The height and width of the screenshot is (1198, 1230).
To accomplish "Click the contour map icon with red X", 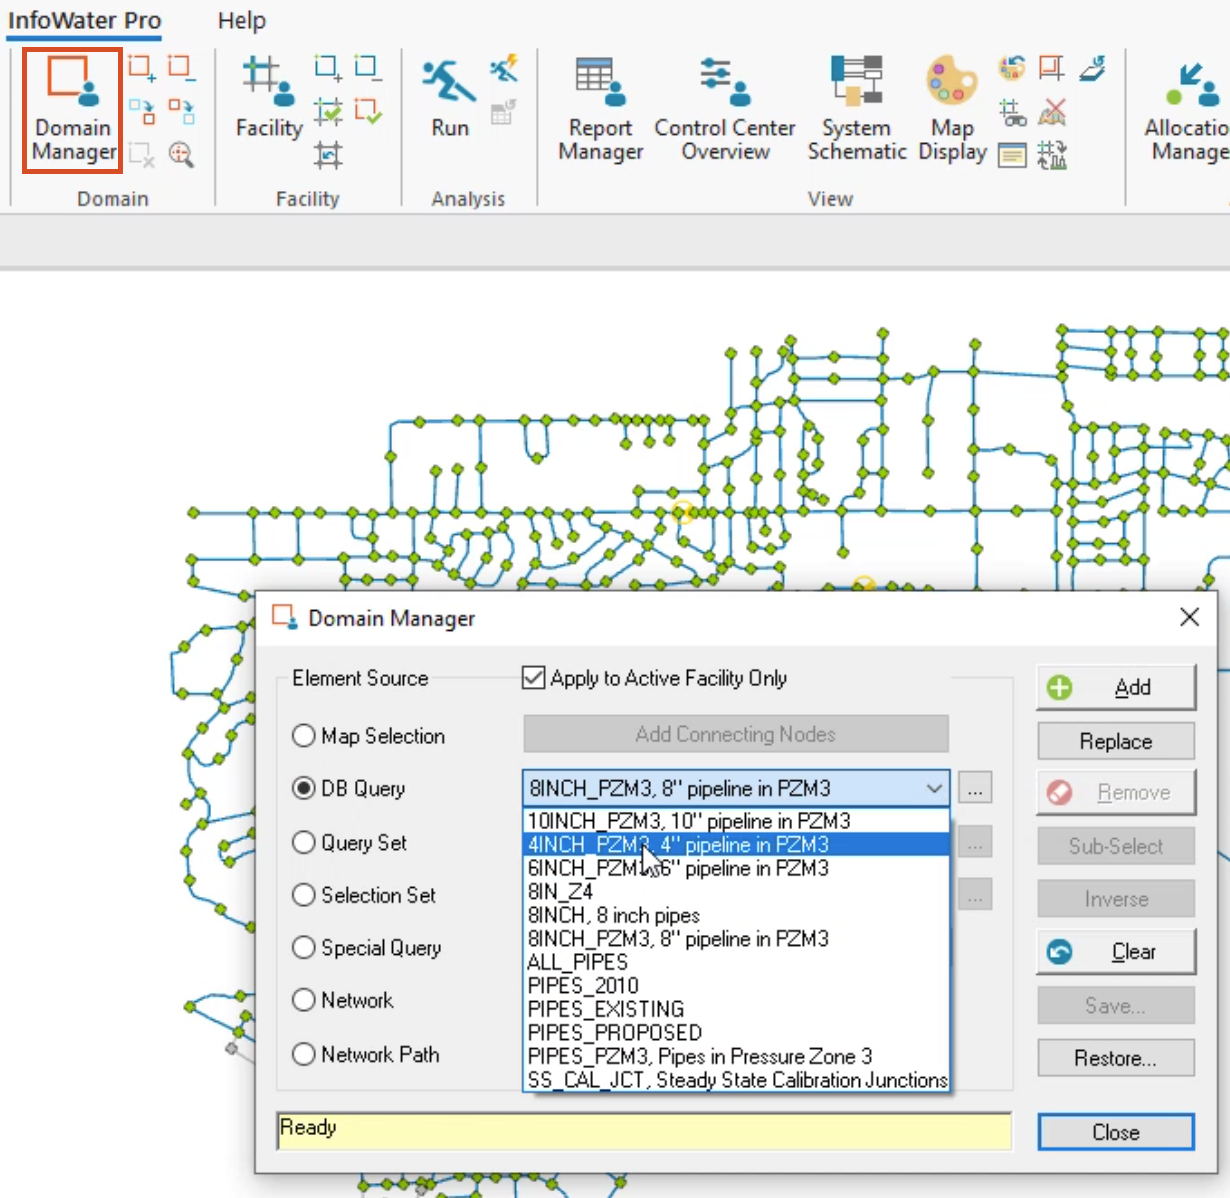I will click(1051, 111).
